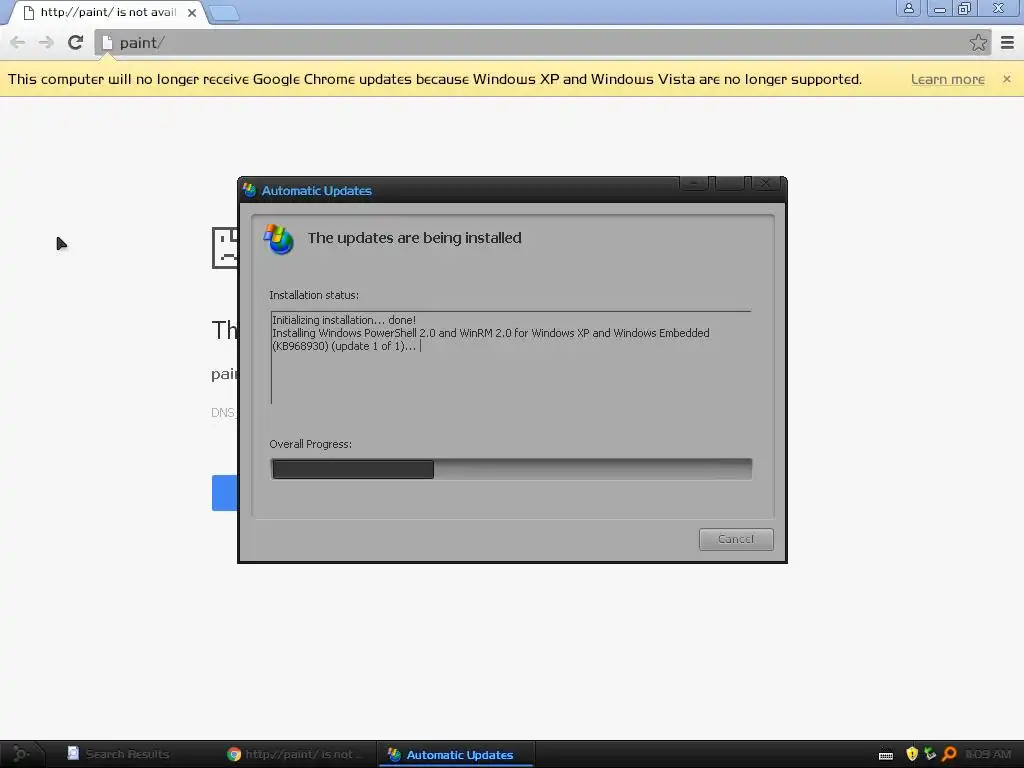Bookmark this page with the star icon
The image size is (1024, 768).
pyautogui.click(x=978, y=42)
